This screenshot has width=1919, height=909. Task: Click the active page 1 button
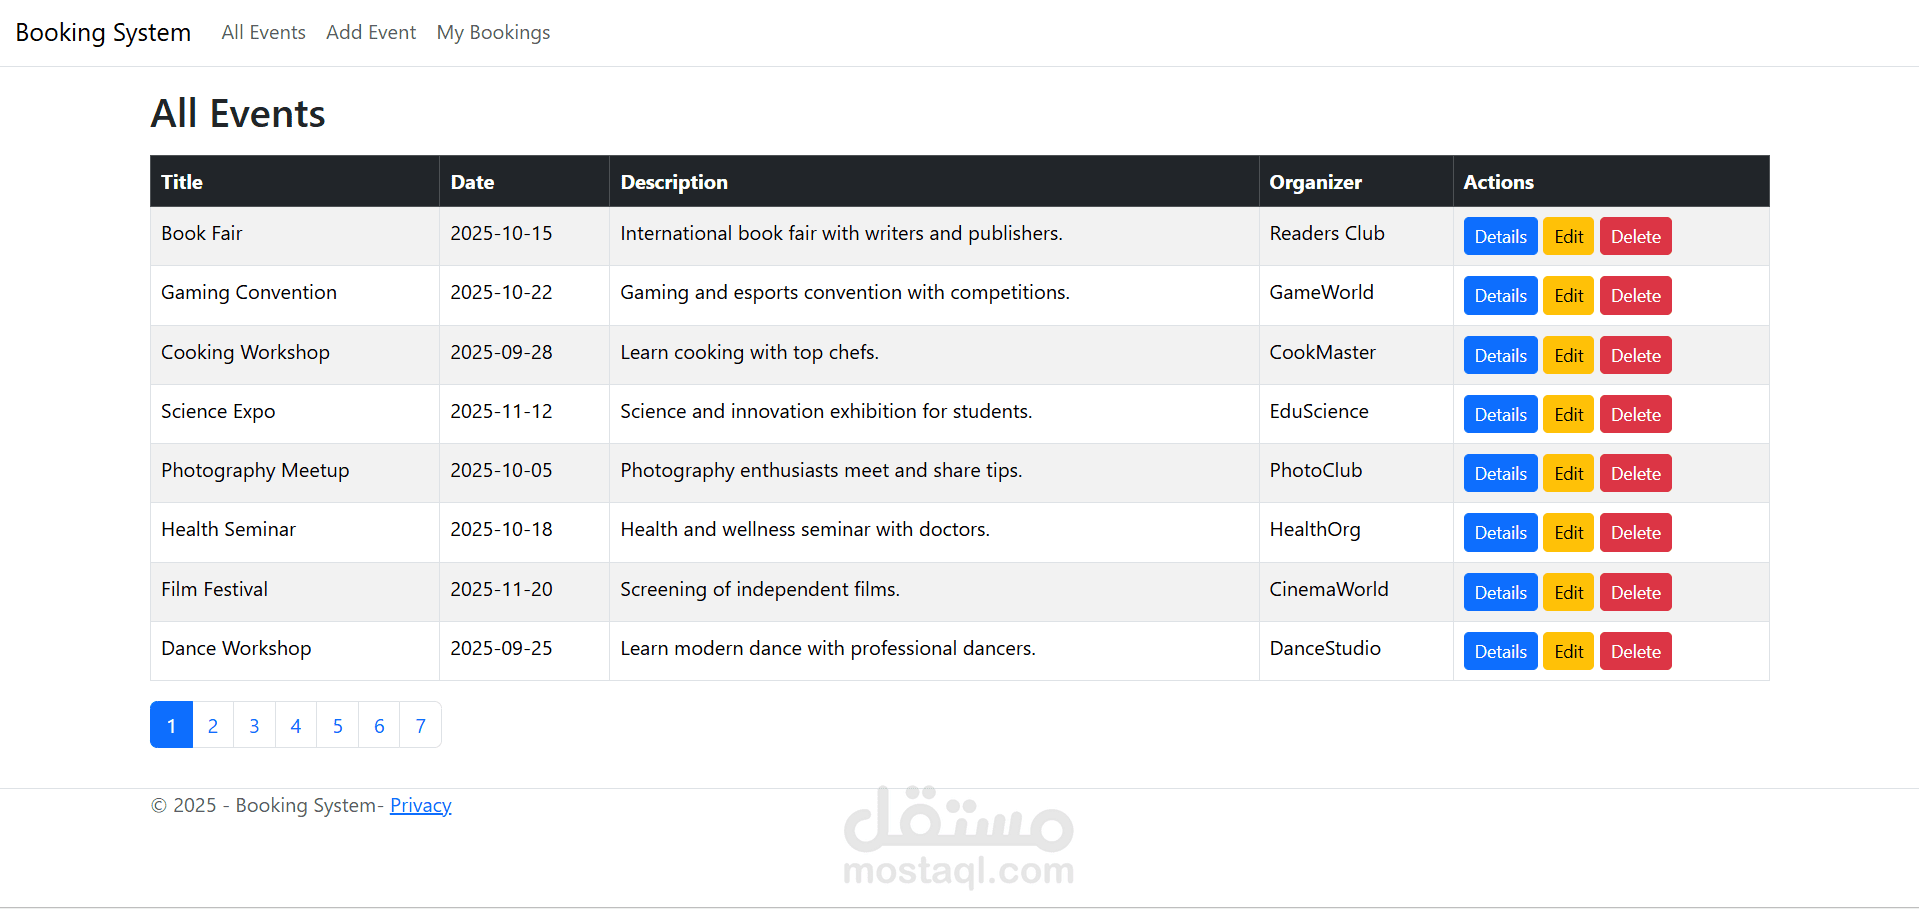(x=171, y=726)
